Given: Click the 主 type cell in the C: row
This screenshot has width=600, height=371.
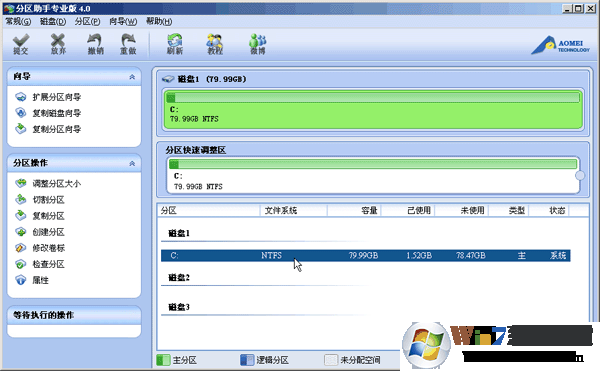Looking at the screenshot, I should tap(522, 255).
